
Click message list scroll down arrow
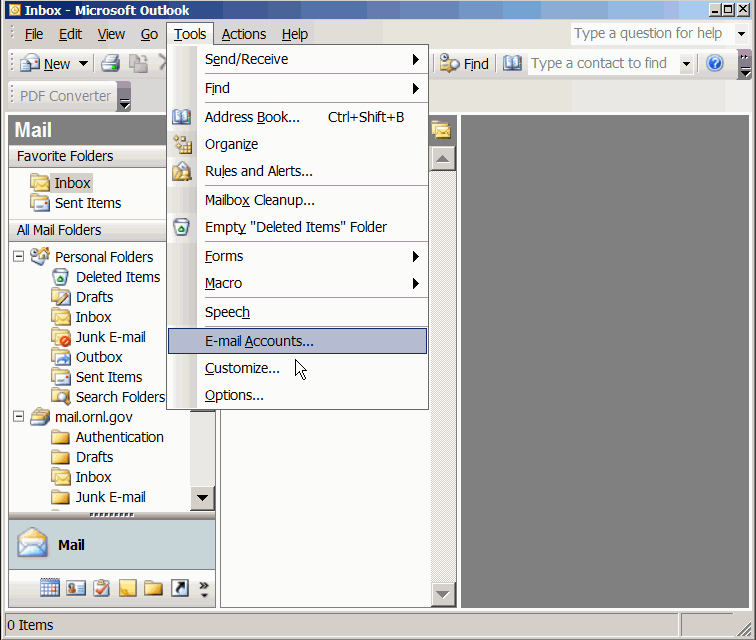tap(443, 594)
